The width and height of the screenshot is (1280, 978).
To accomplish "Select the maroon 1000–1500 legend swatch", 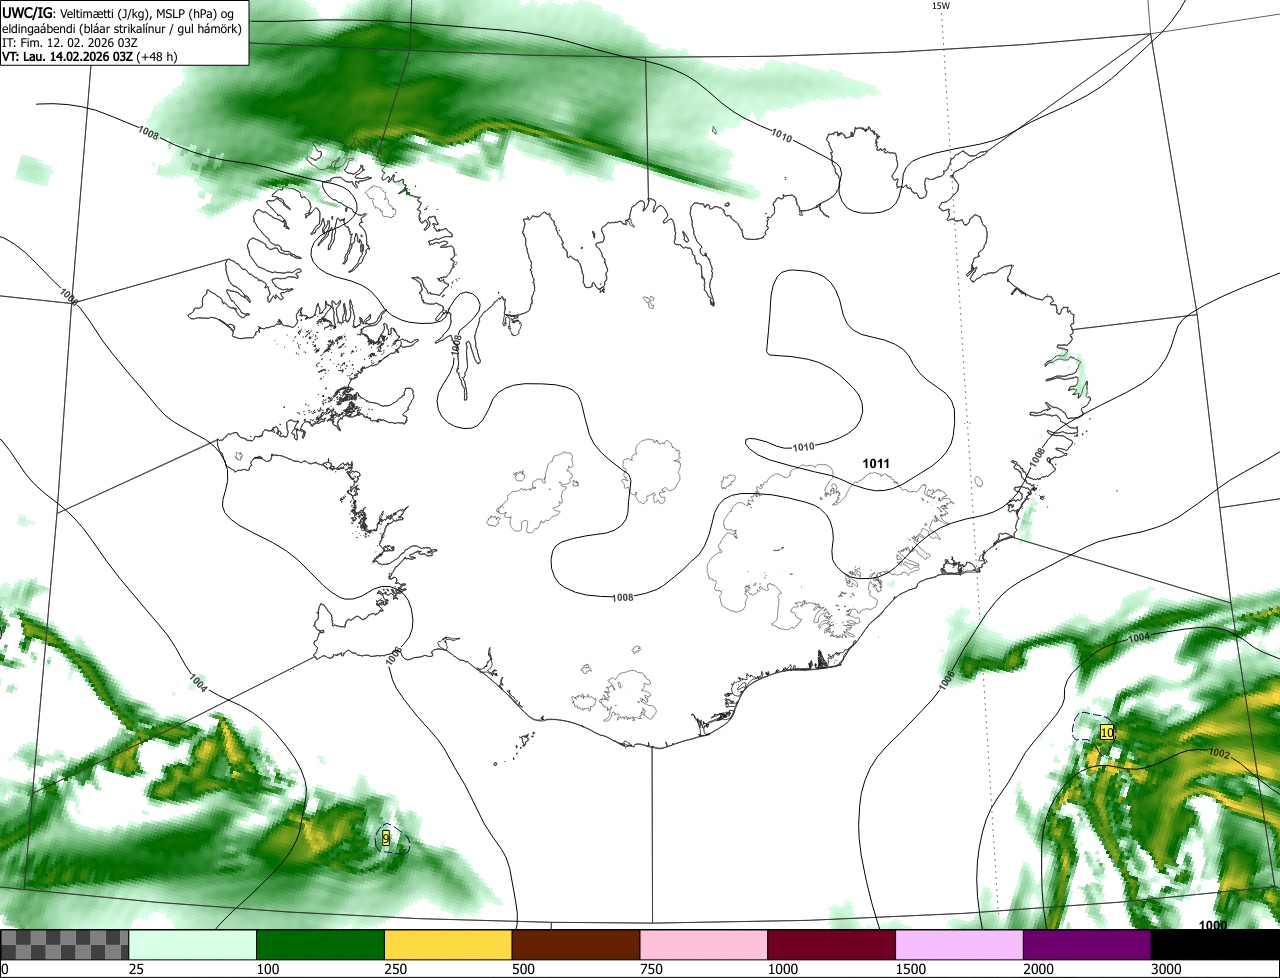I will click(832, 945).
